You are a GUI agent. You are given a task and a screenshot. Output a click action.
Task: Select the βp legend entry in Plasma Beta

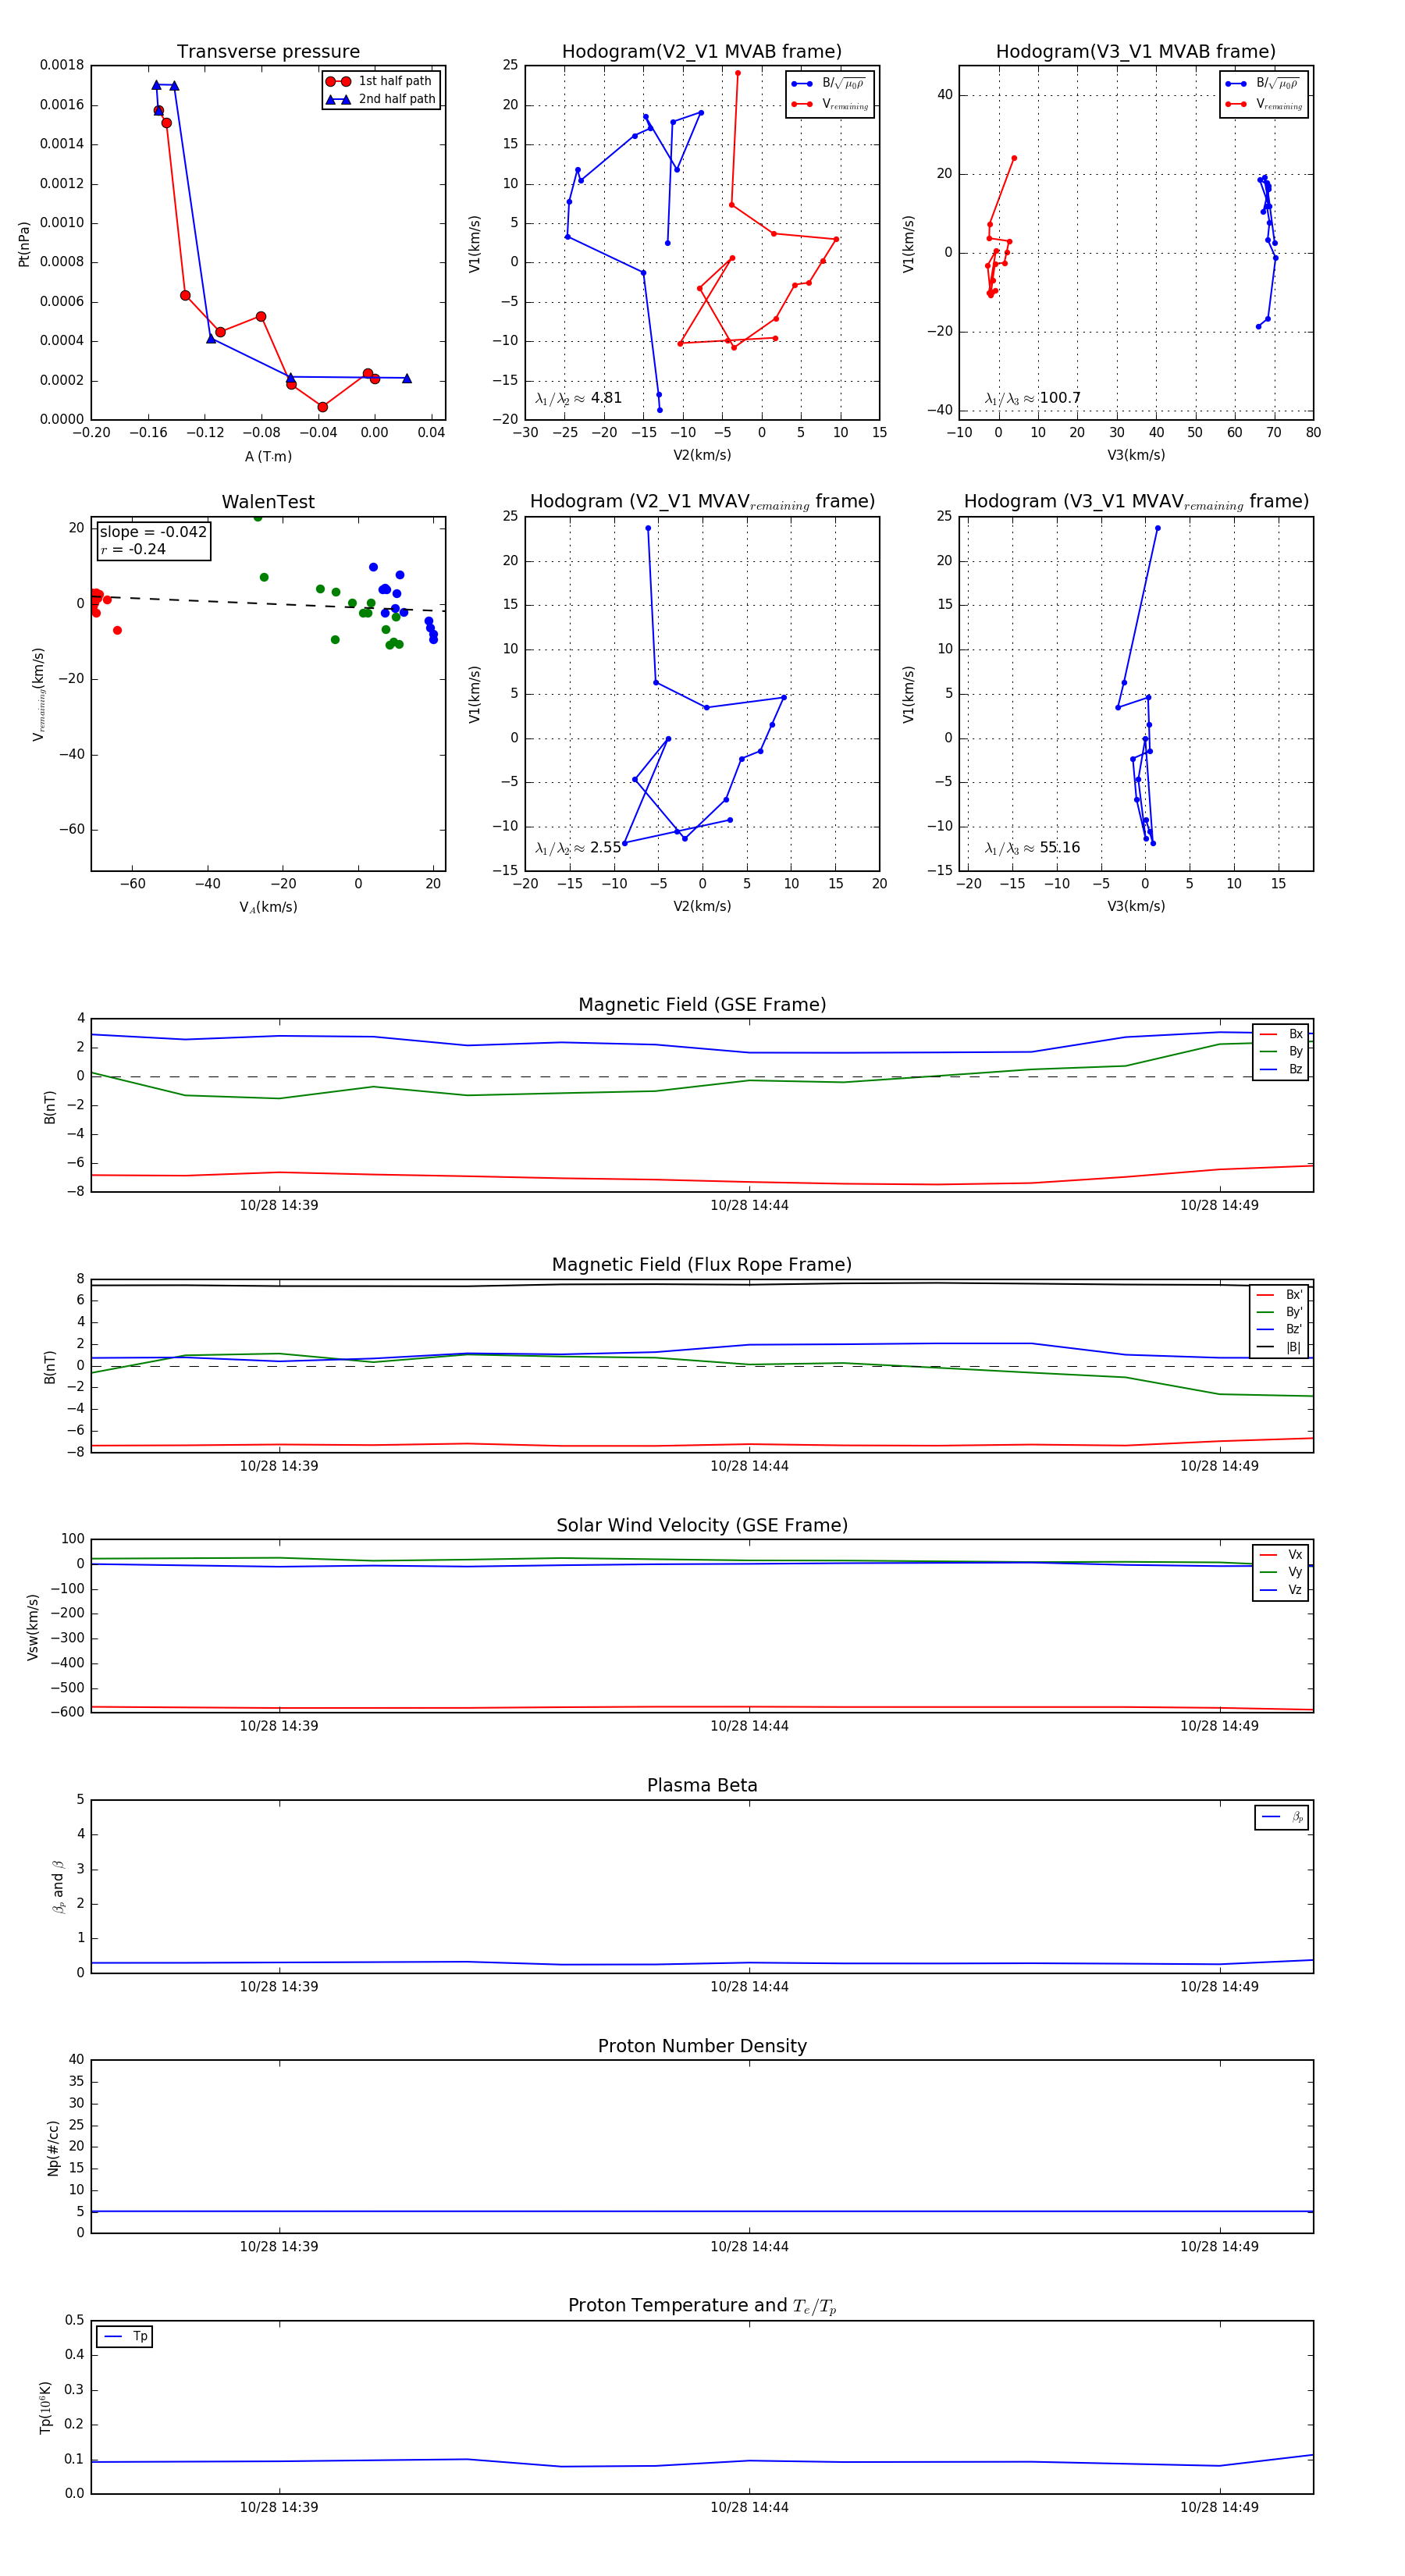tap(1282, 1817)
